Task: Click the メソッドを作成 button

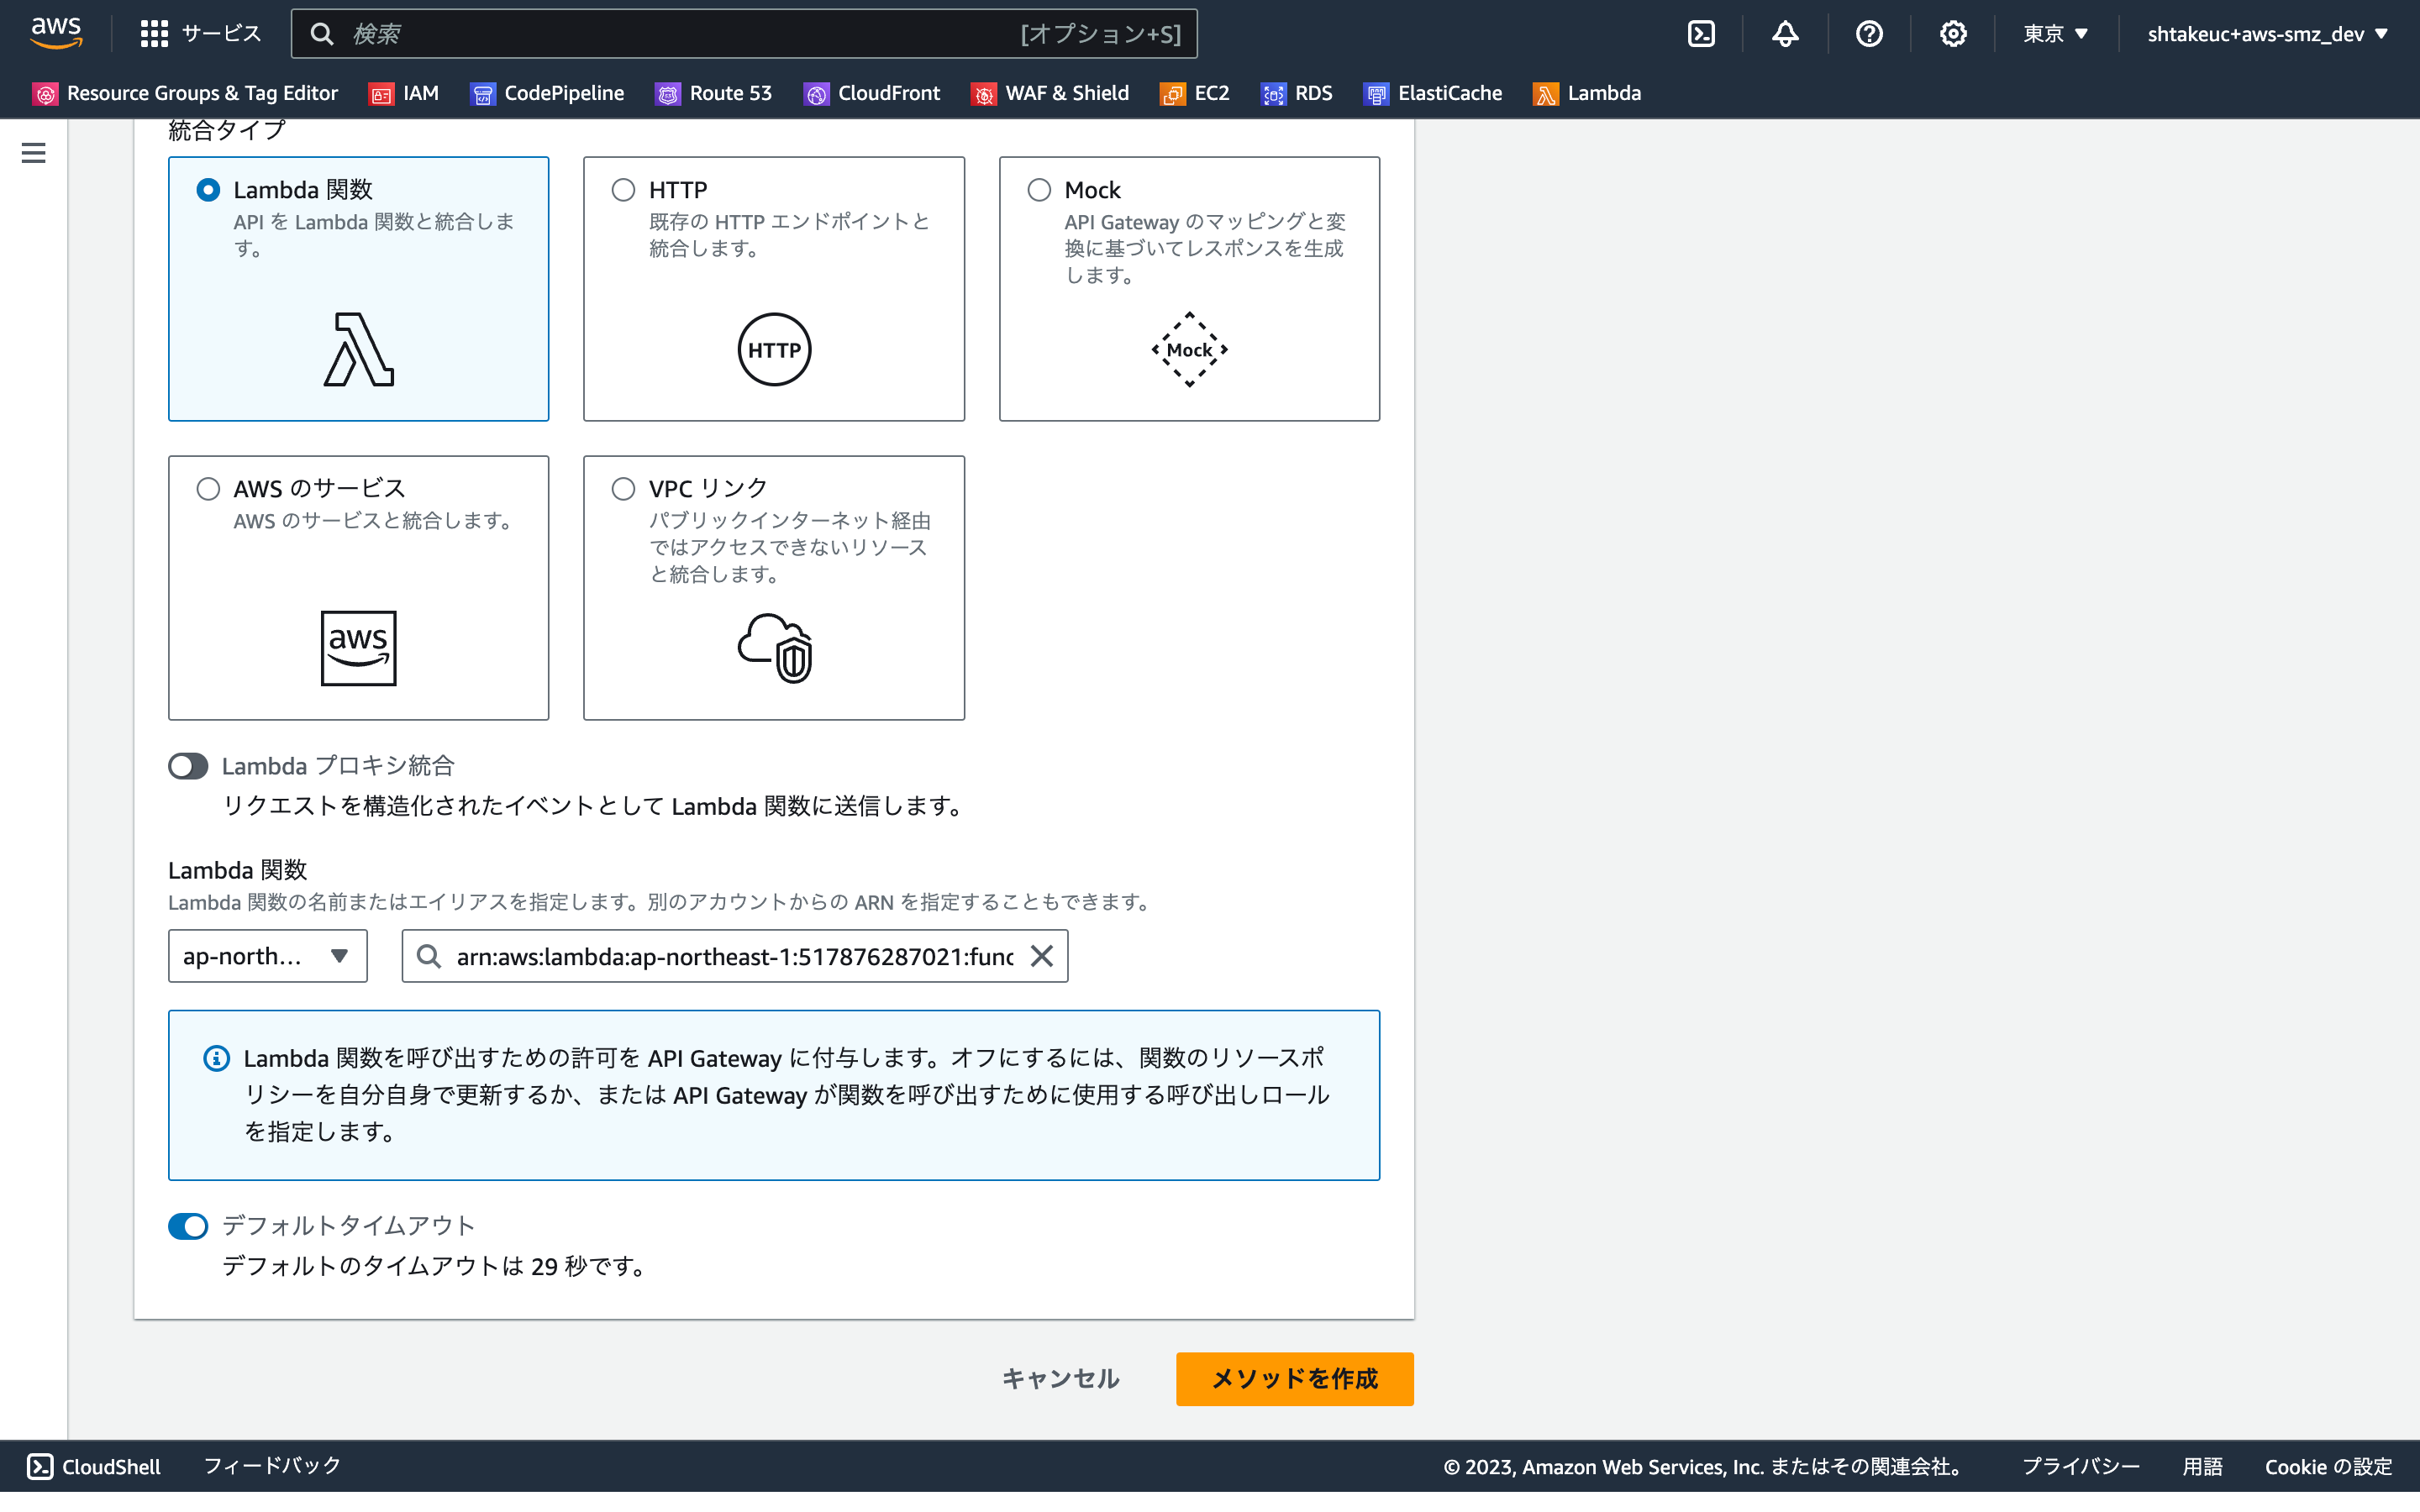Action: tap(1294, 1379)
